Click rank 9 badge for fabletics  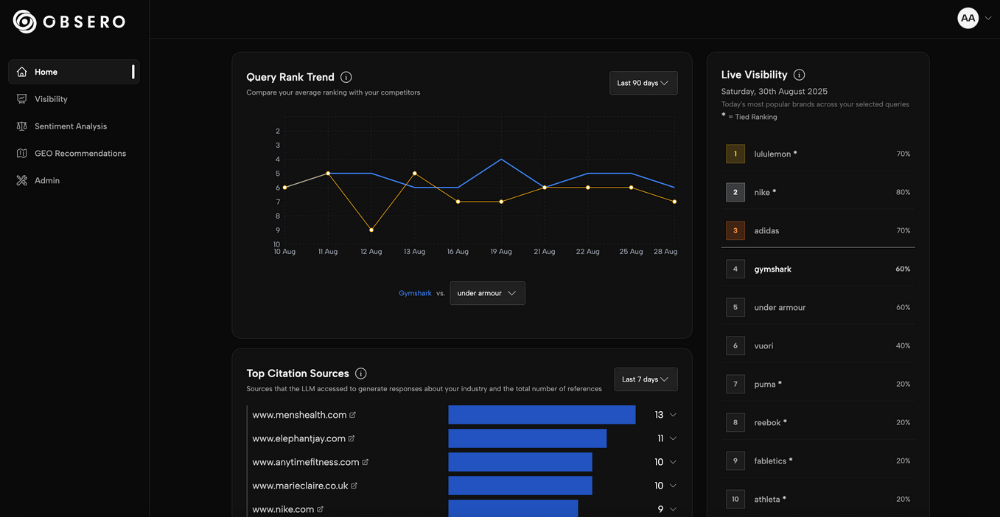pyautogui.click(x=735, y=461)
